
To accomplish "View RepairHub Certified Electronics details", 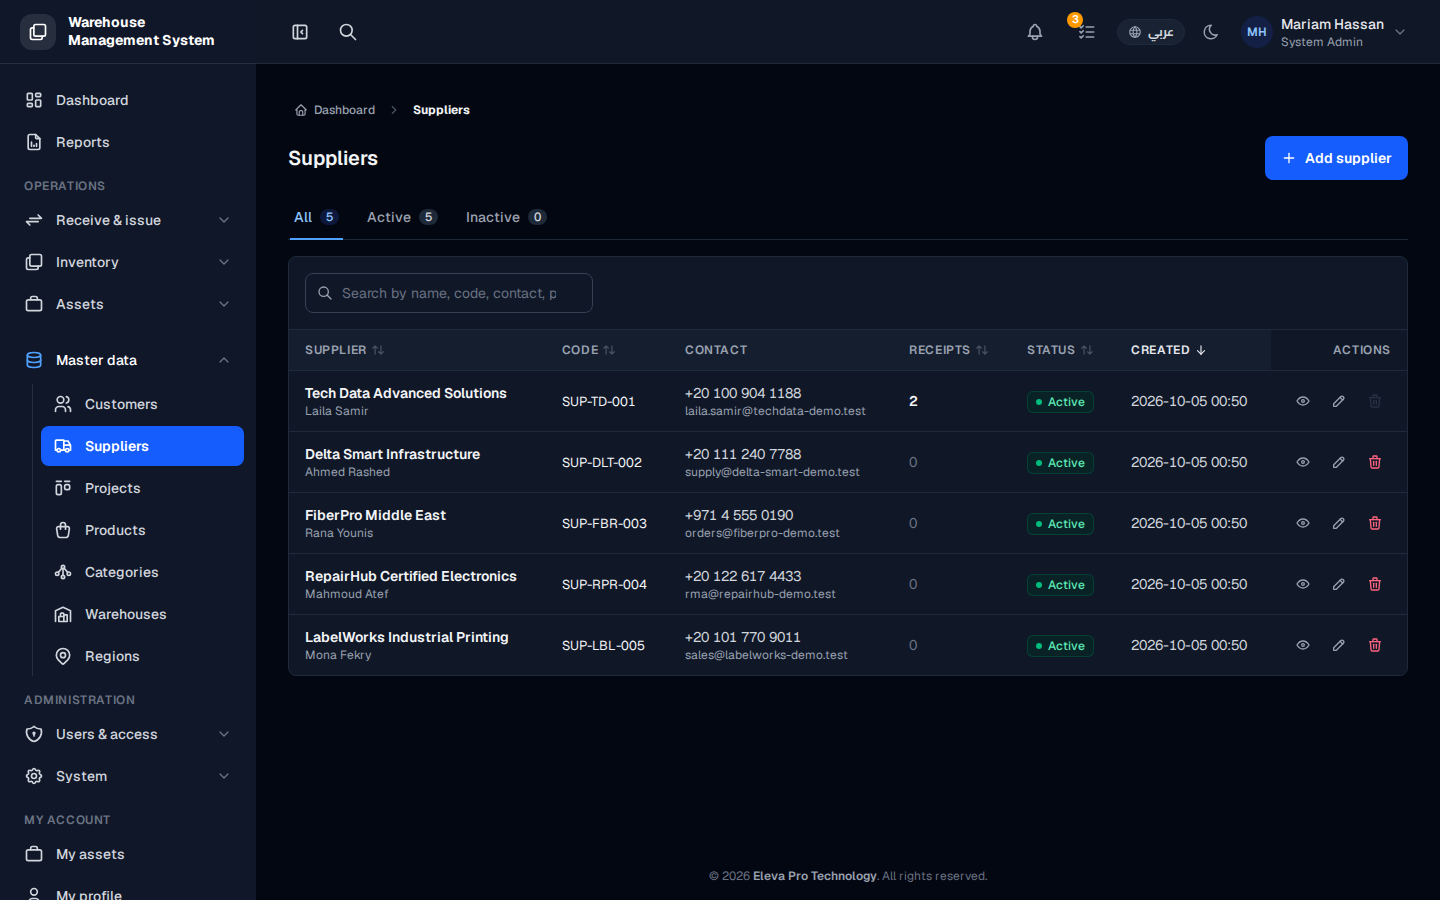I will click(x=1303, y=584).
